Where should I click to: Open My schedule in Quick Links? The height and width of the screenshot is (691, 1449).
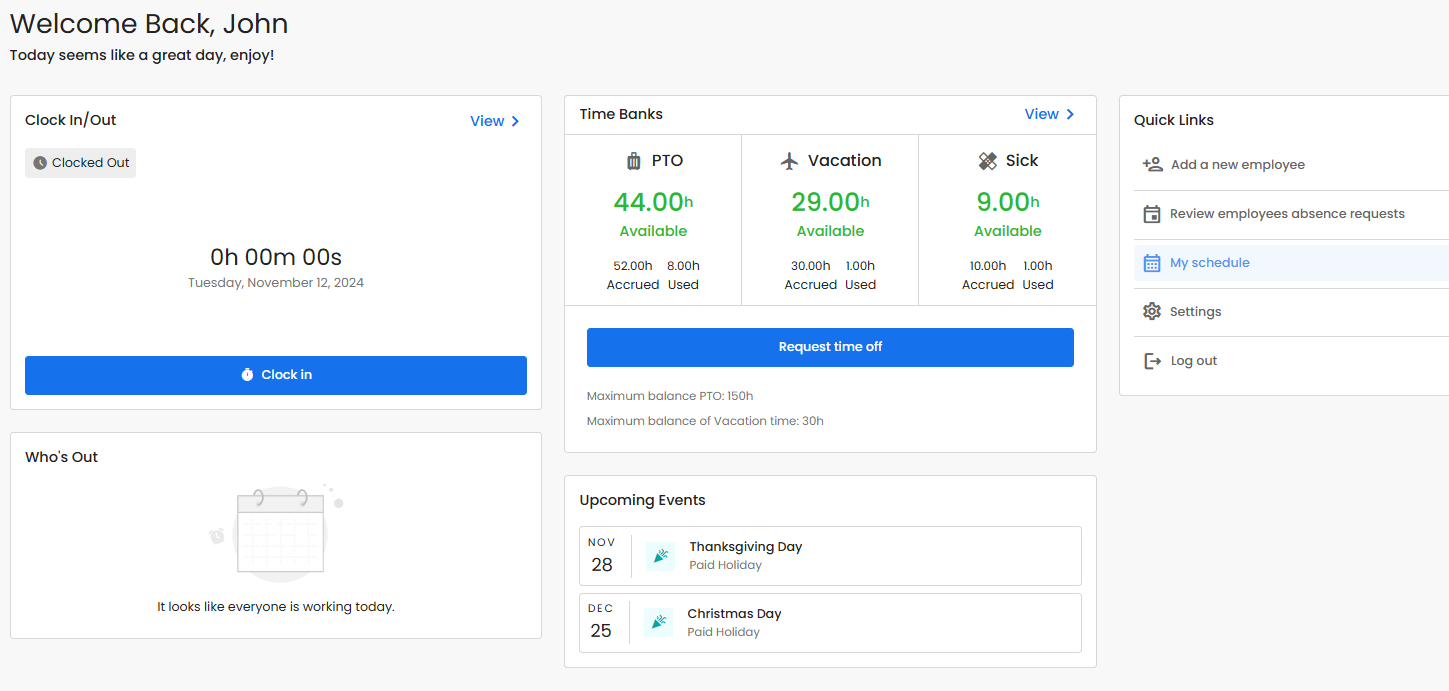(1210, 263)
